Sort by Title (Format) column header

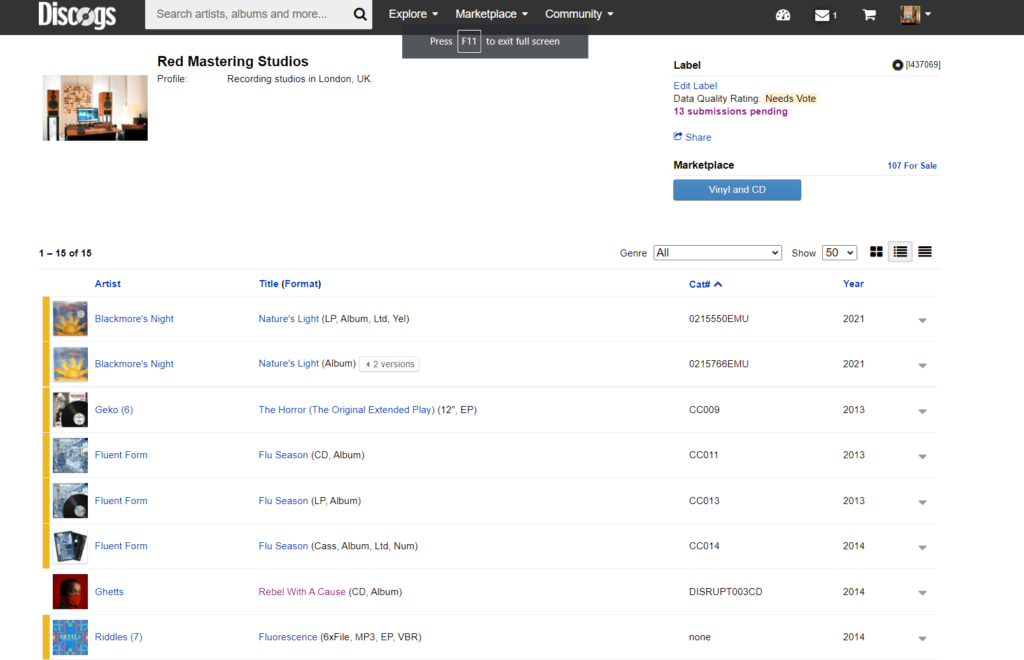pyautogui.click(x=290, y=284)
